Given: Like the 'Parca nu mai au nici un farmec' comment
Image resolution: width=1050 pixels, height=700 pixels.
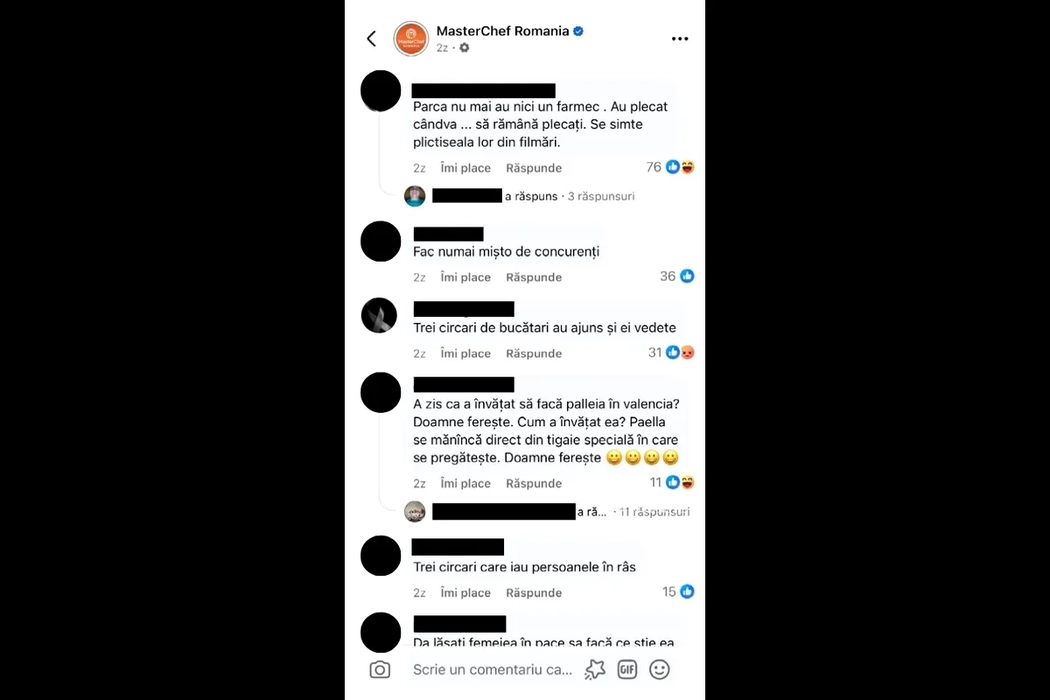Looking at the screenshot, I should 465,168.
